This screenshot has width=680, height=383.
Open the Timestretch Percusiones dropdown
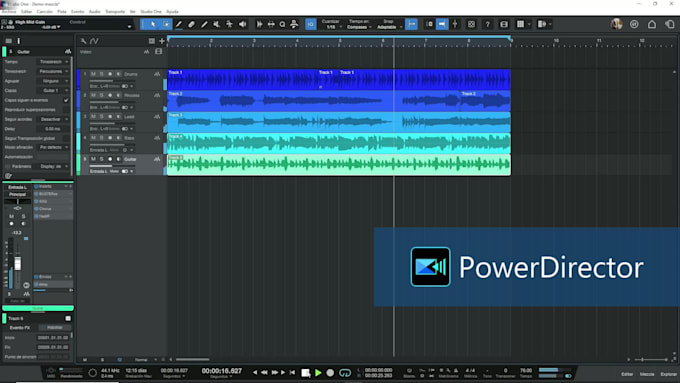(53, 72)
